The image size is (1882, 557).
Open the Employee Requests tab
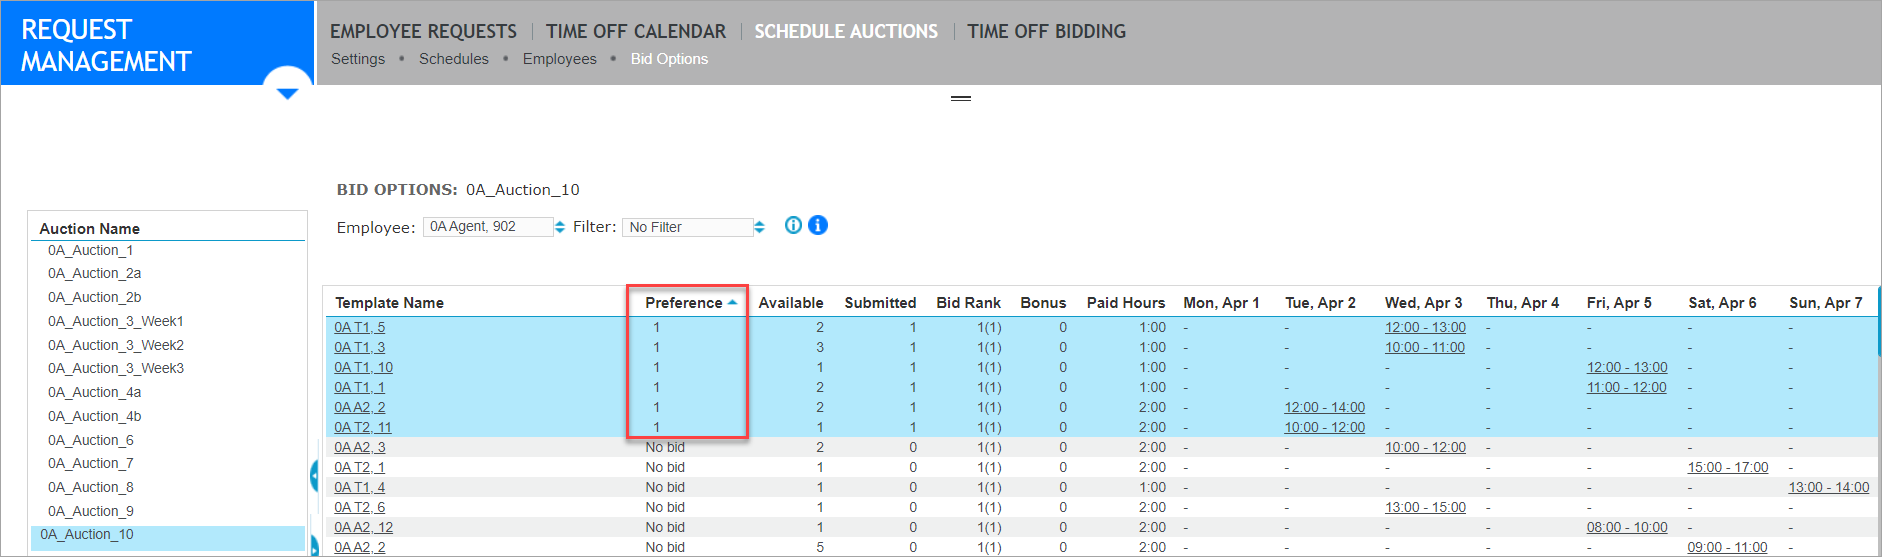(x=423, y=31)
